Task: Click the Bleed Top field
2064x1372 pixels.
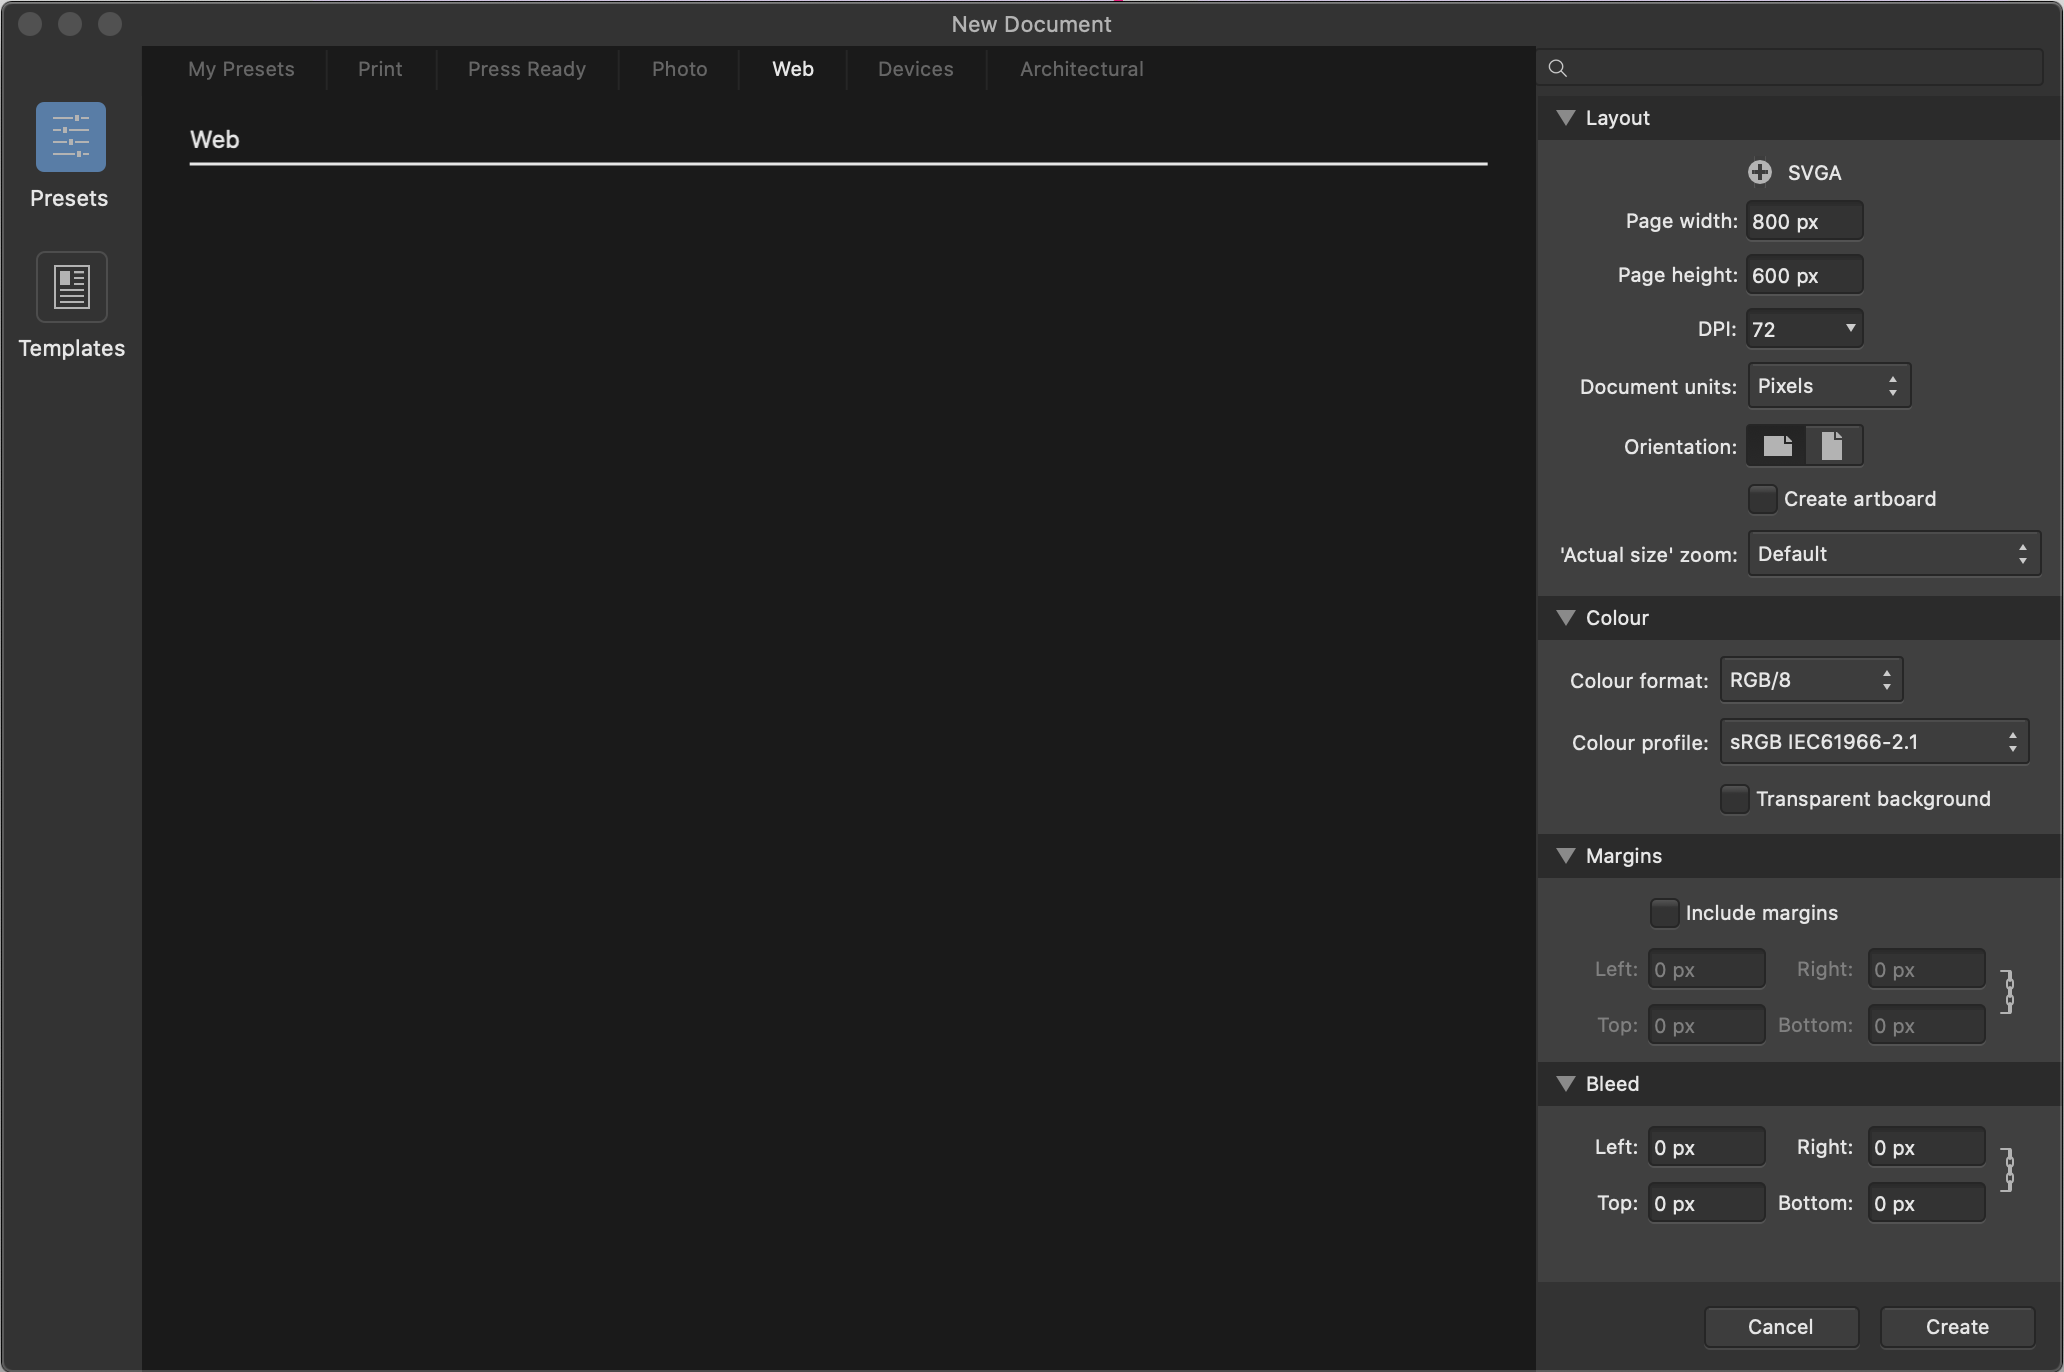Action: pos(1706,1204)
